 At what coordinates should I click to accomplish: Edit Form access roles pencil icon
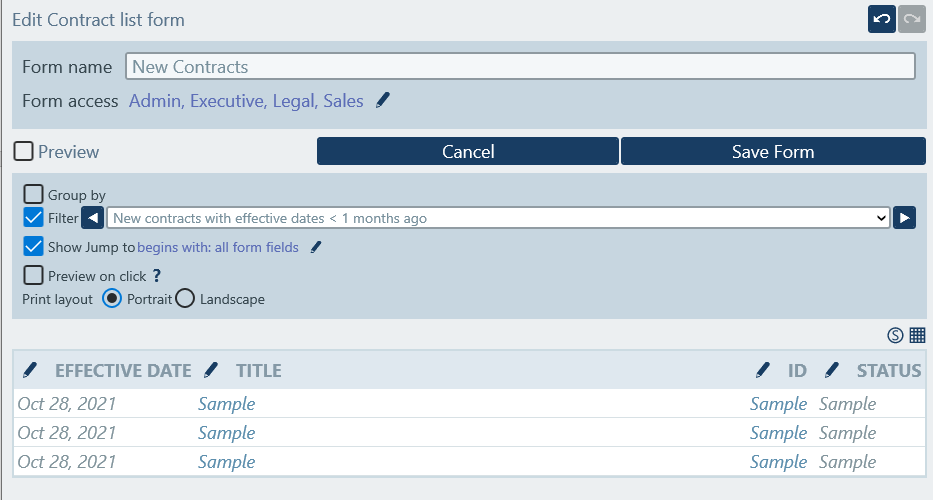382,101
